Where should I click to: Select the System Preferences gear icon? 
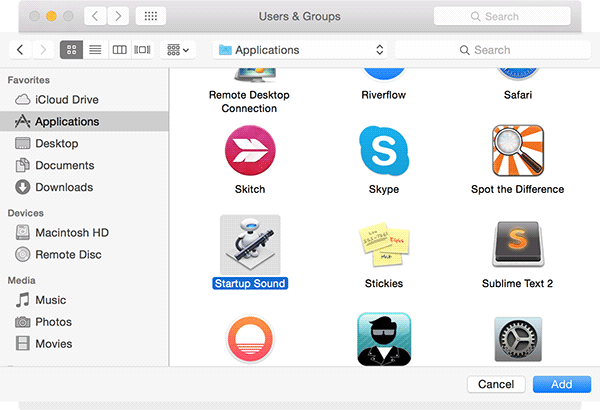518,339
